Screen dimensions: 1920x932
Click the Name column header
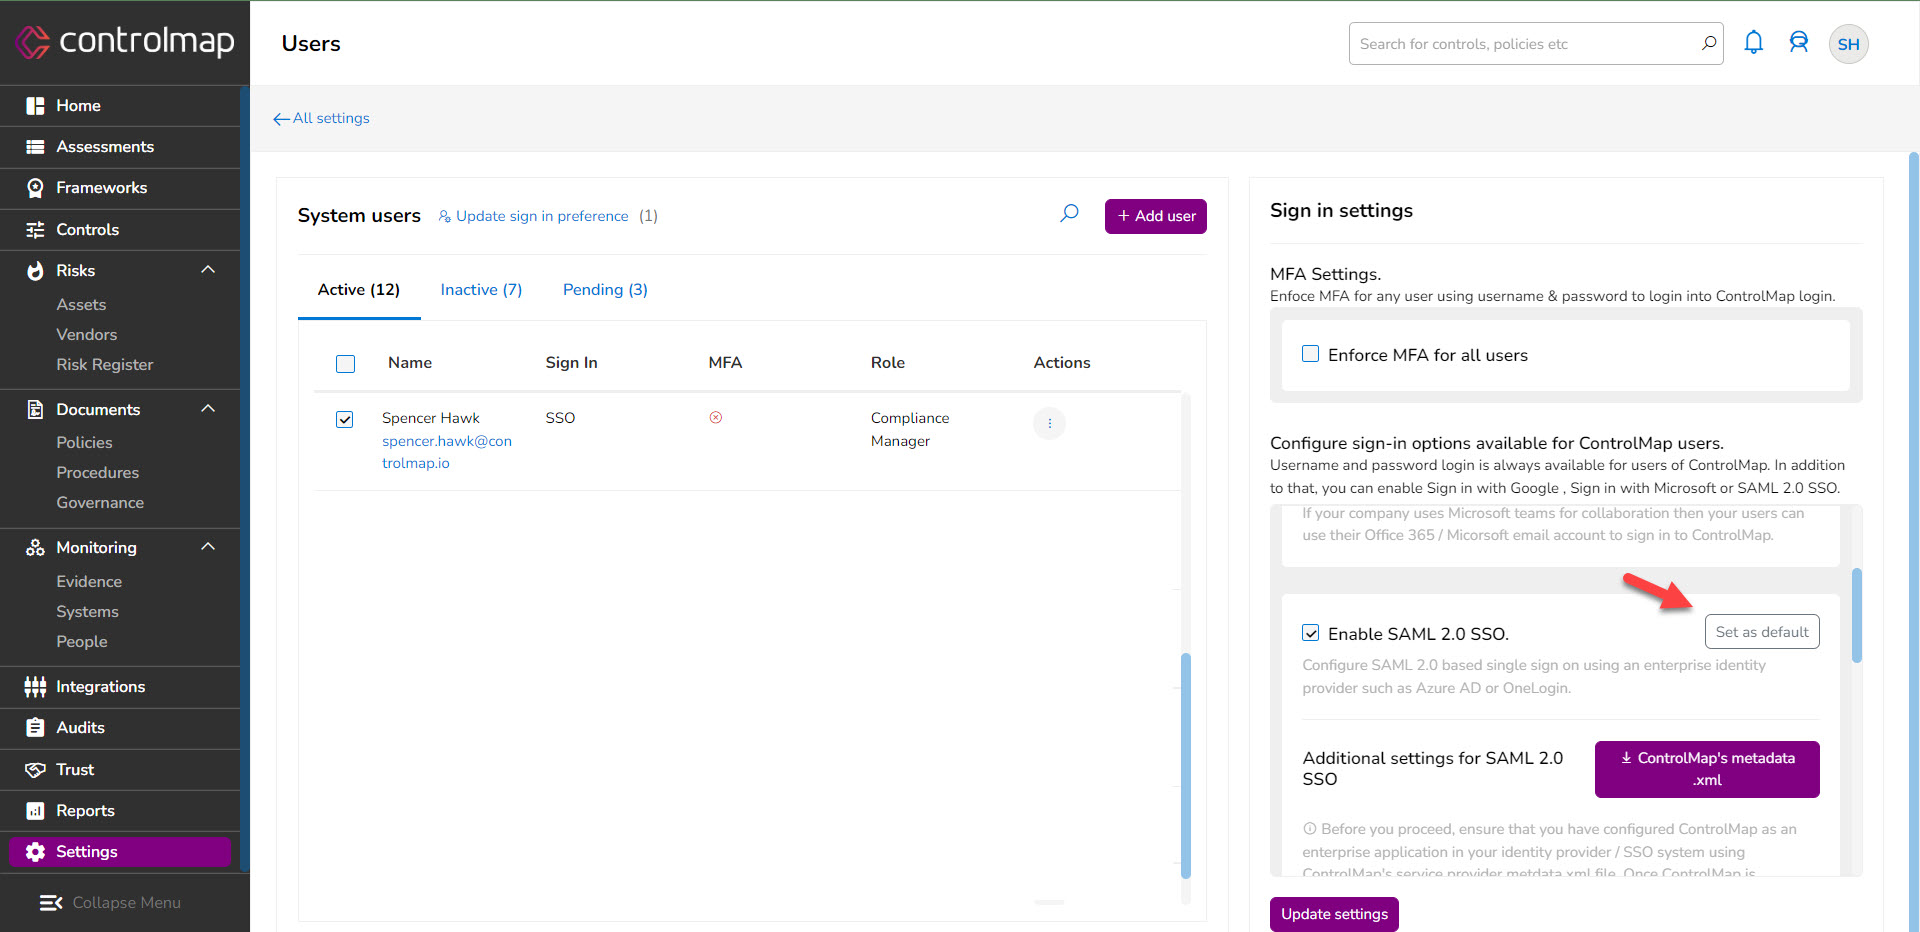pyautogui.click(x=410, y=363)
